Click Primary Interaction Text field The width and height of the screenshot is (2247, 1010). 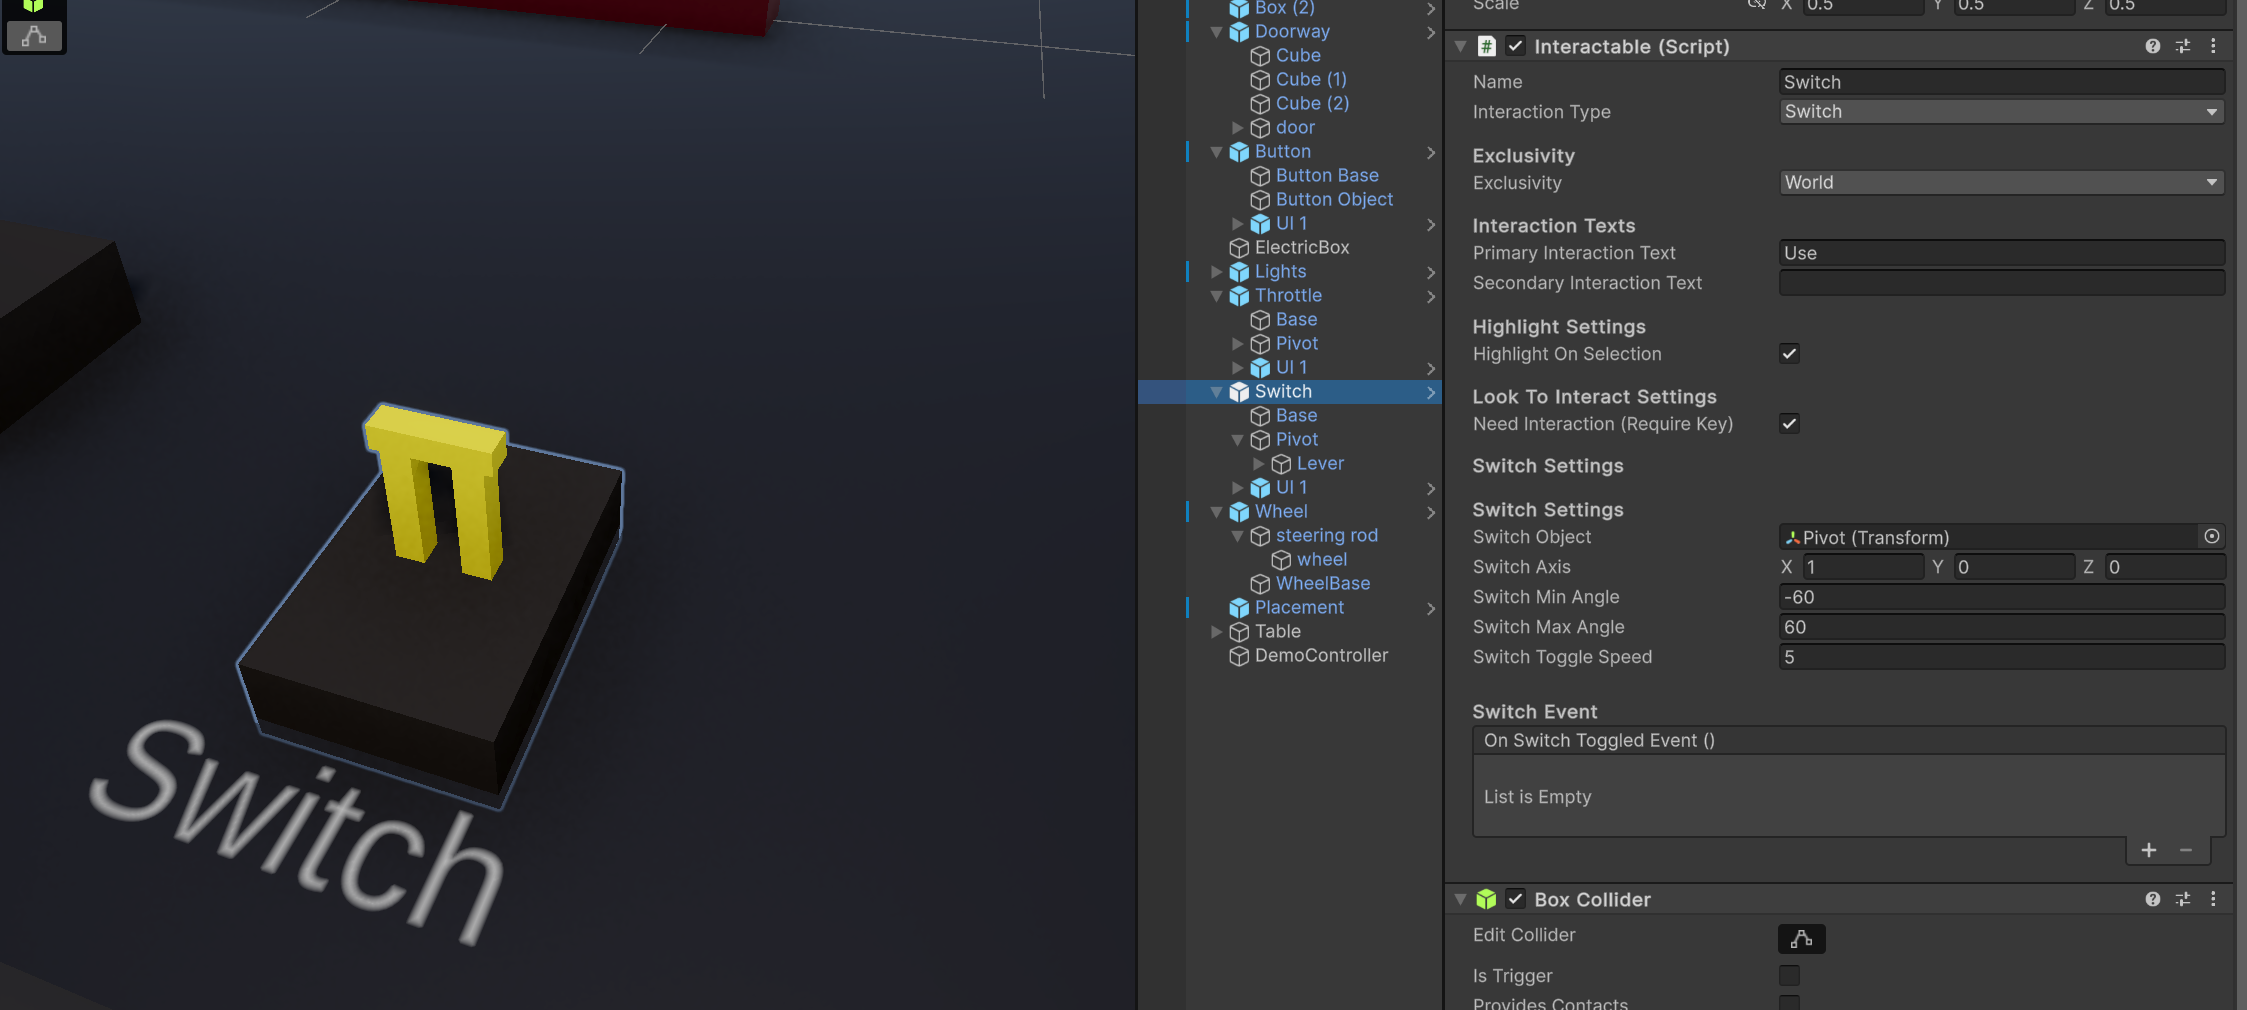[x=2002, y=253]
